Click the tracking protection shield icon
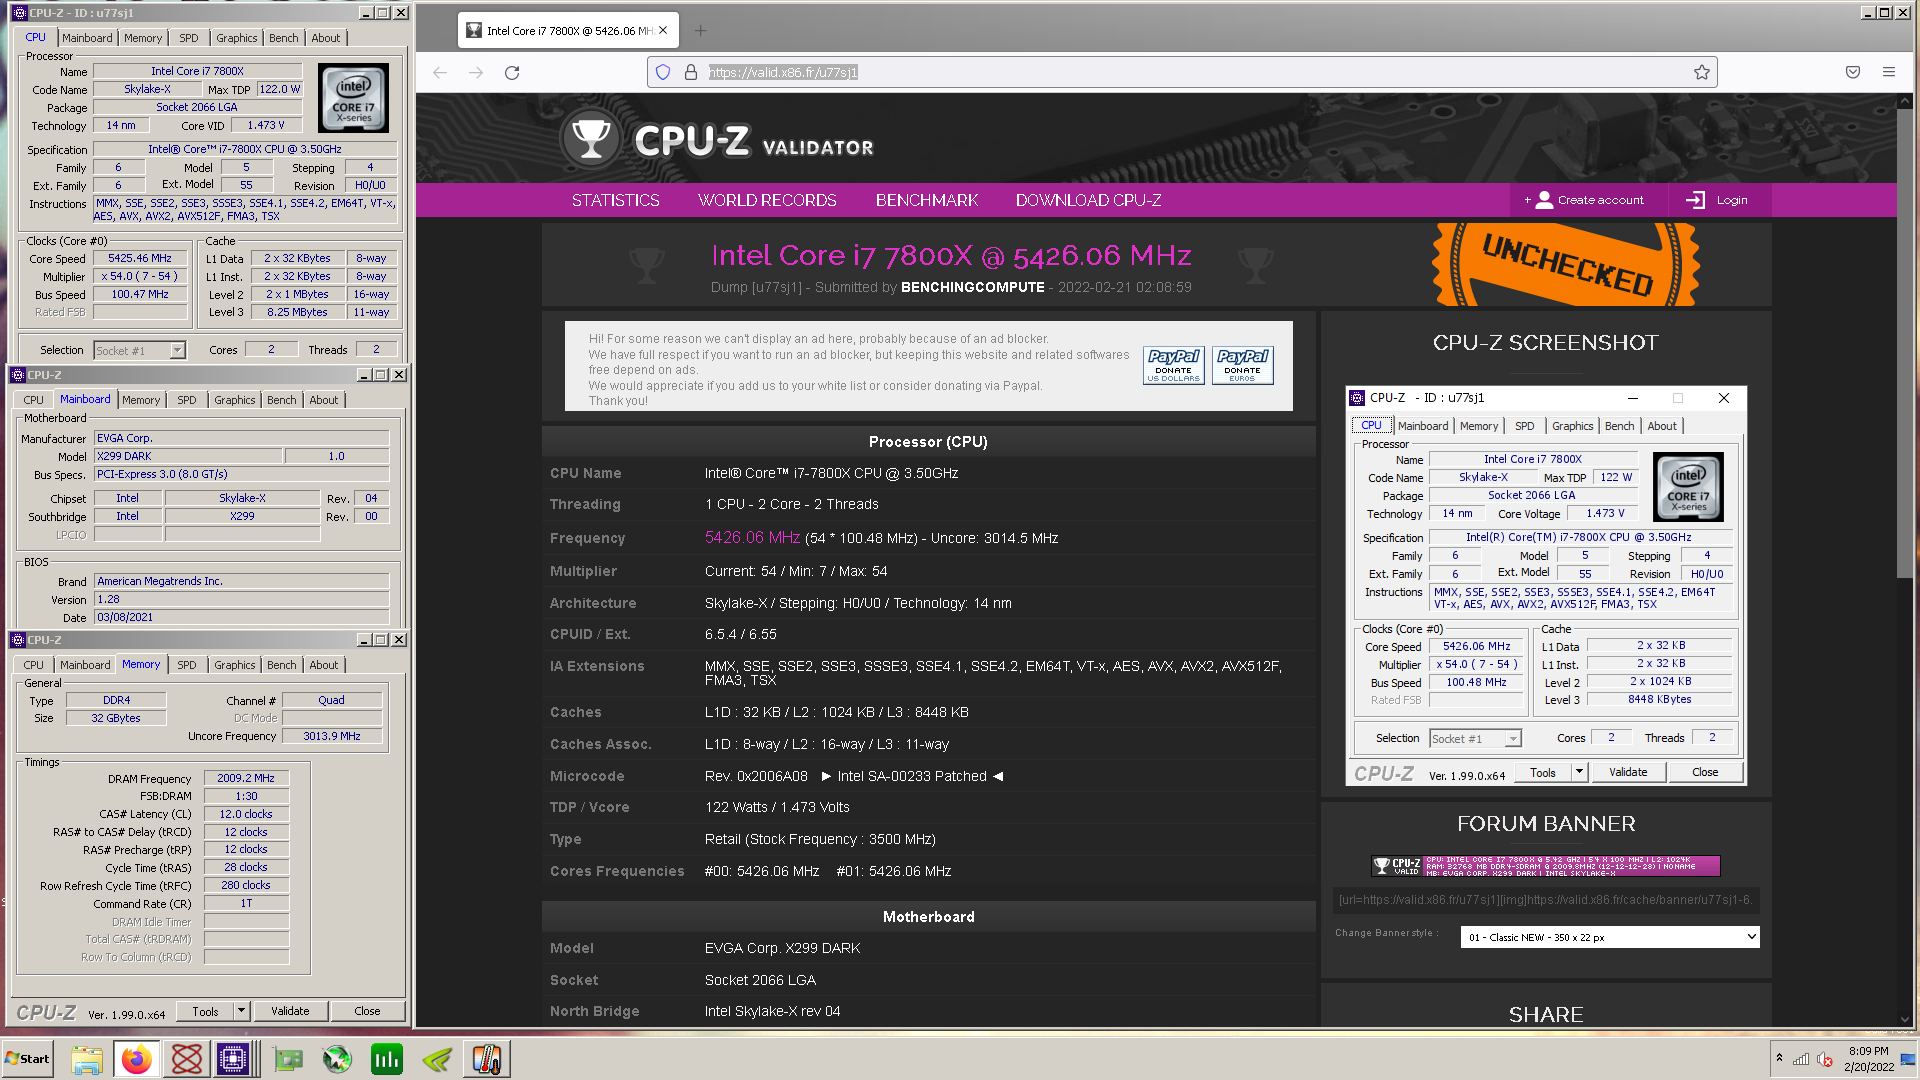The height and width of the screenshot is (1080, 1920). (x=662, y=72)
